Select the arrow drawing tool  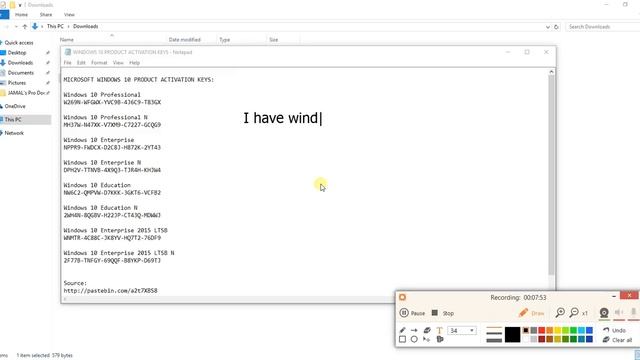414,330
